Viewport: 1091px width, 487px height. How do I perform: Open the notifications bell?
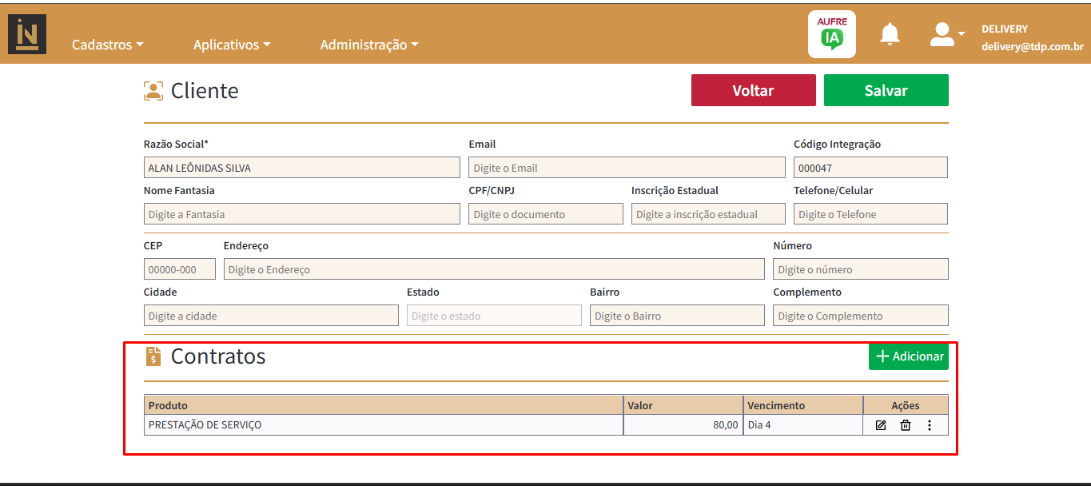point(889,35)
